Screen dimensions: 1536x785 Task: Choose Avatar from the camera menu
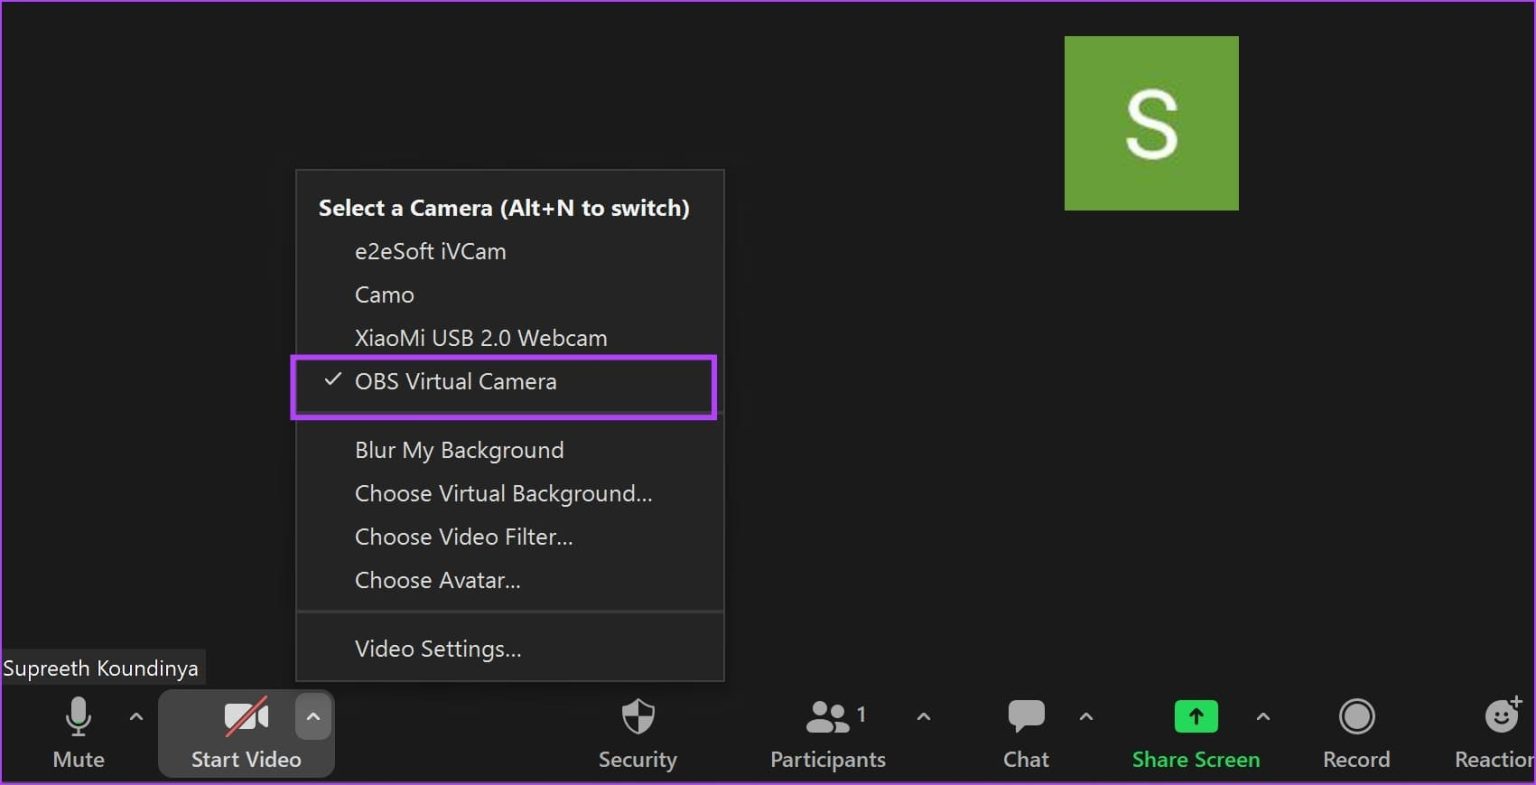pos(437,580)
